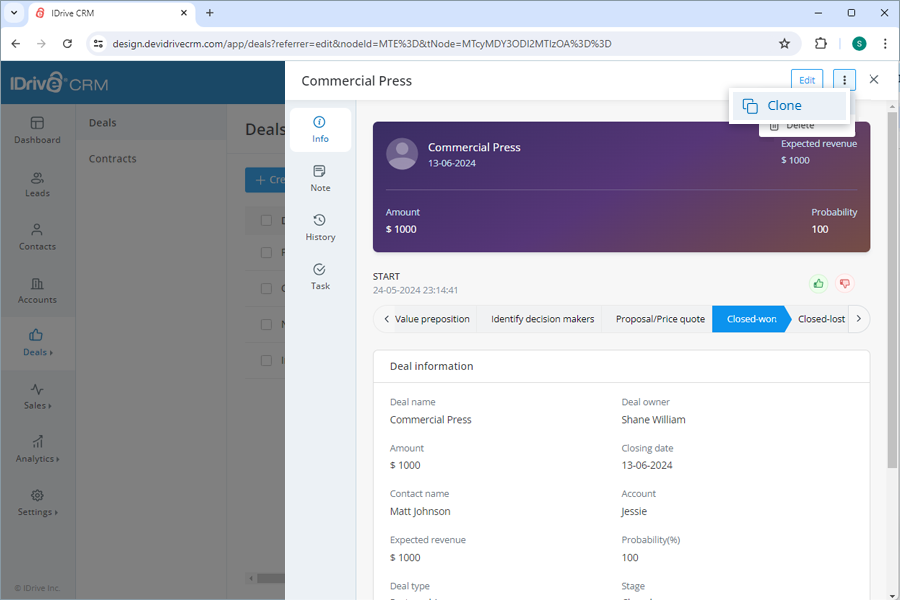Image resolution: width=900 pixels, height=600 pixels.
Task: Mark the deal won with the green thumbs-up
Action: coord(818,283)
